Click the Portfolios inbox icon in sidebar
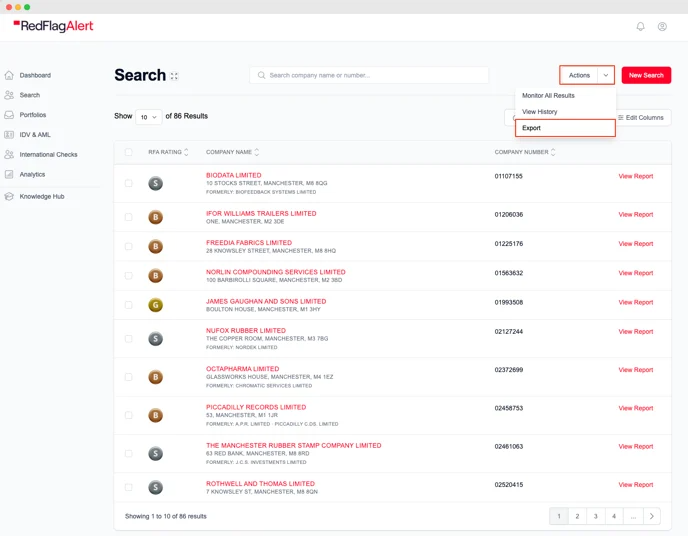 [x=9, y=115]
